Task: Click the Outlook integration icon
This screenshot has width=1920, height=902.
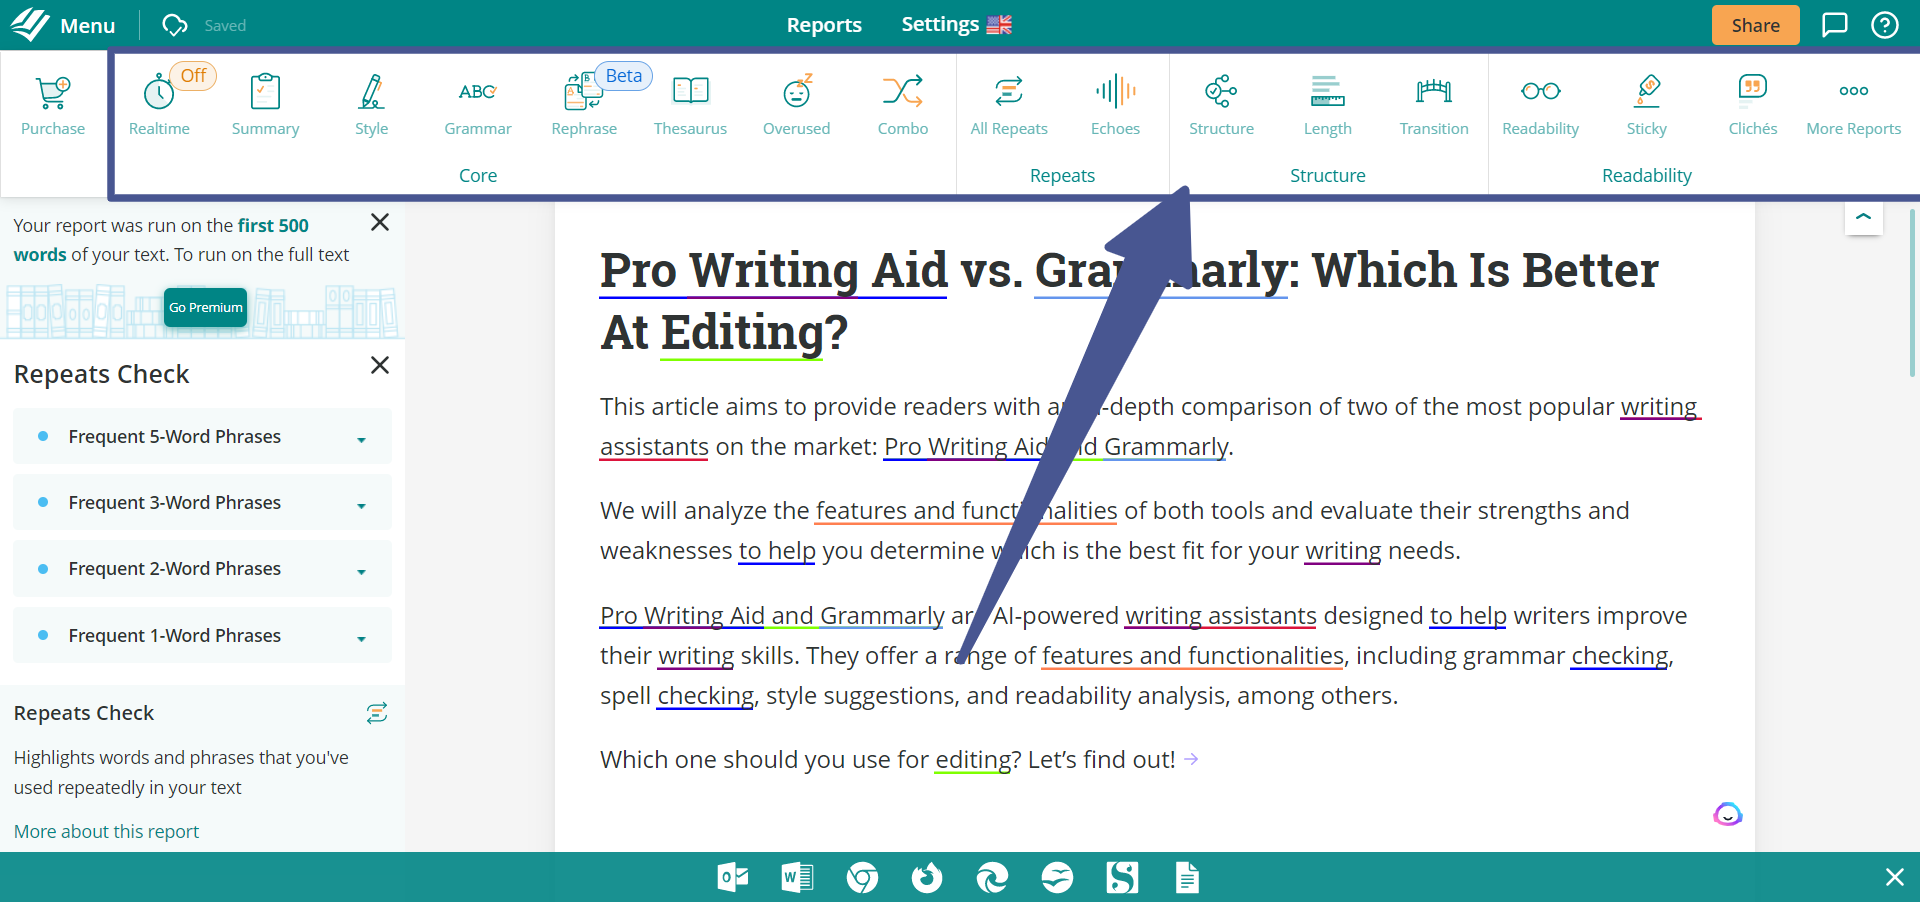Action: (733, 878)
